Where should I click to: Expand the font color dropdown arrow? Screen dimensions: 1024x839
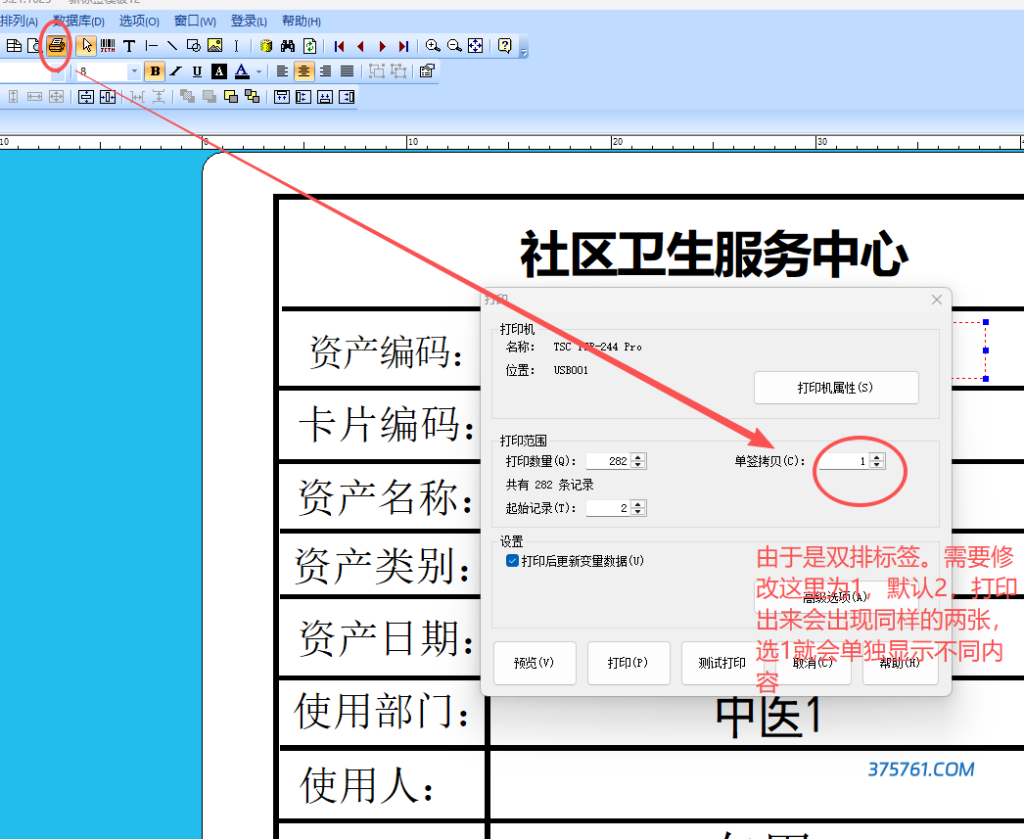point(259,71)
